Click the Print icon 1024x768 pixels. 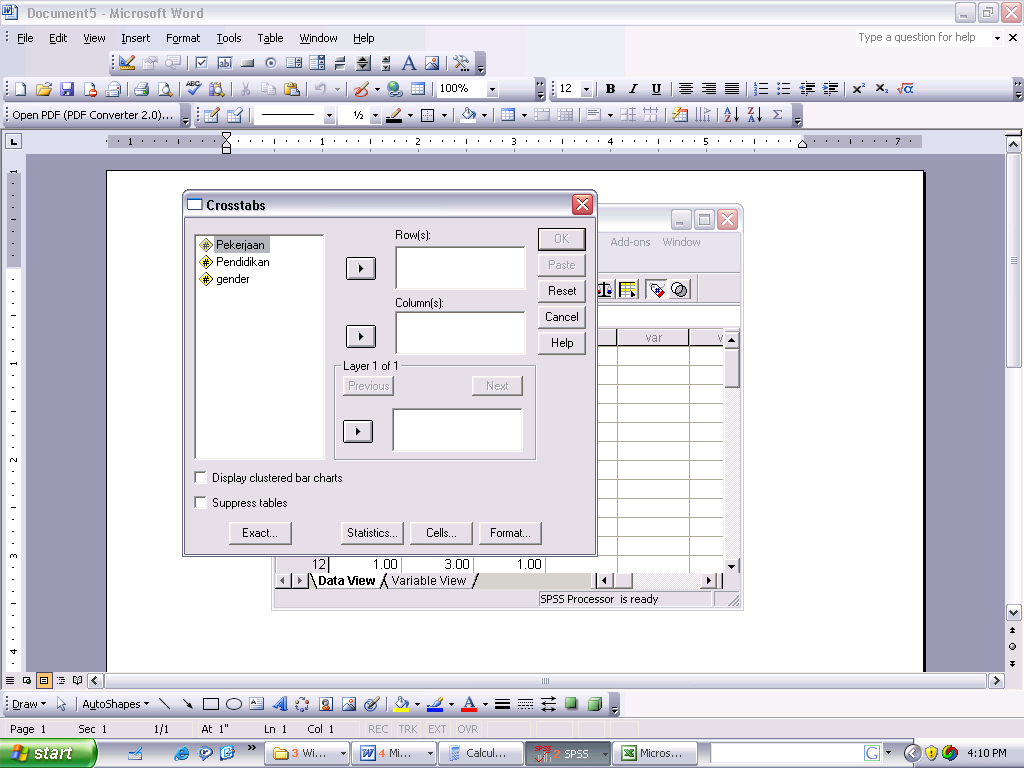(142, 89)
